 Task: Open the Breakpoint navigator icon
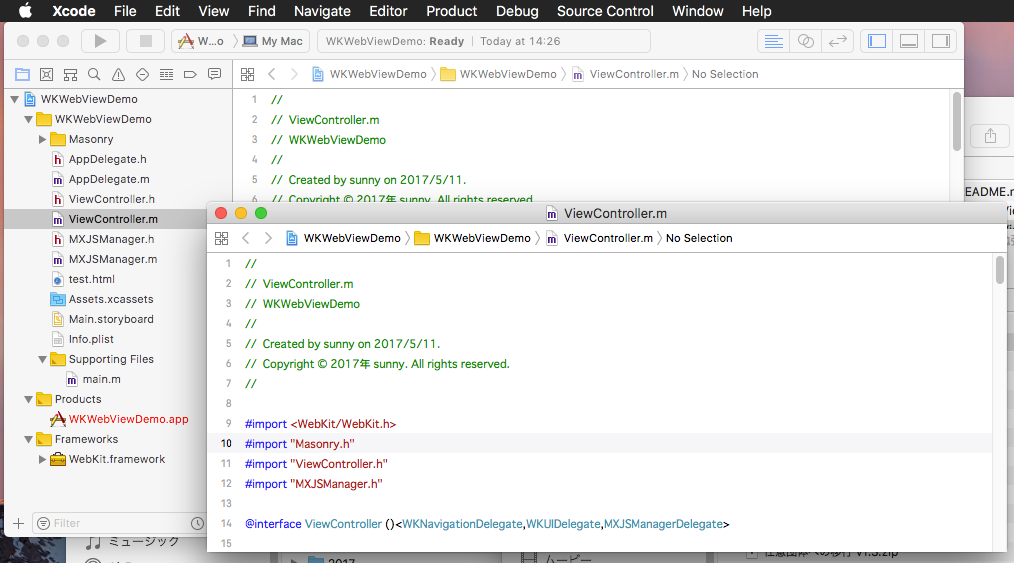click(x=190, y=74)
